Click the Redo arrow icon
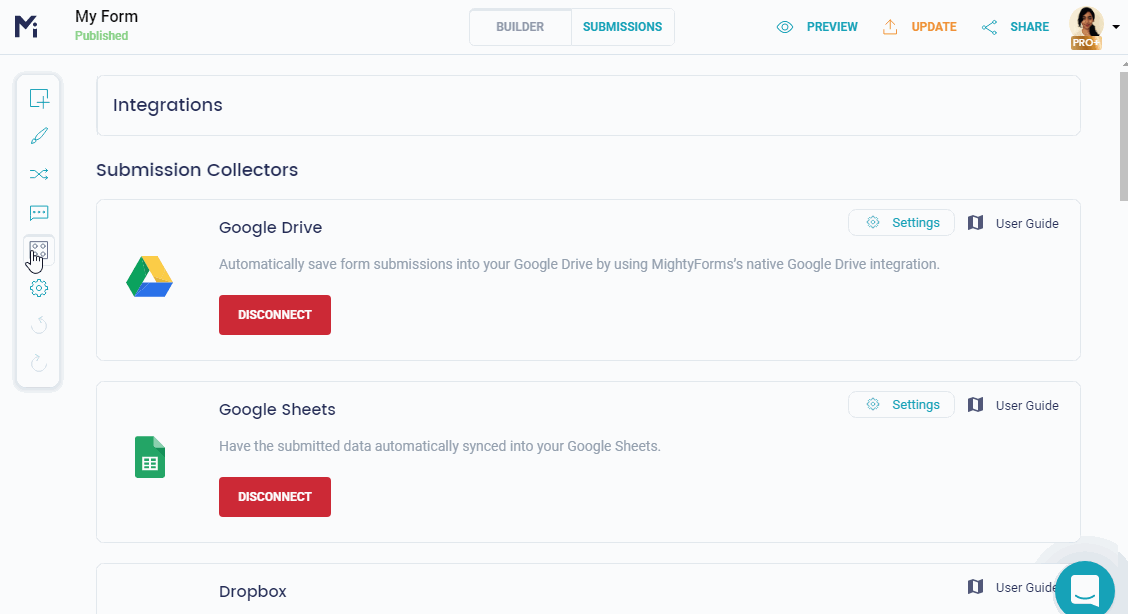This screenshot has height=614, width=1128. pos(38,362)
